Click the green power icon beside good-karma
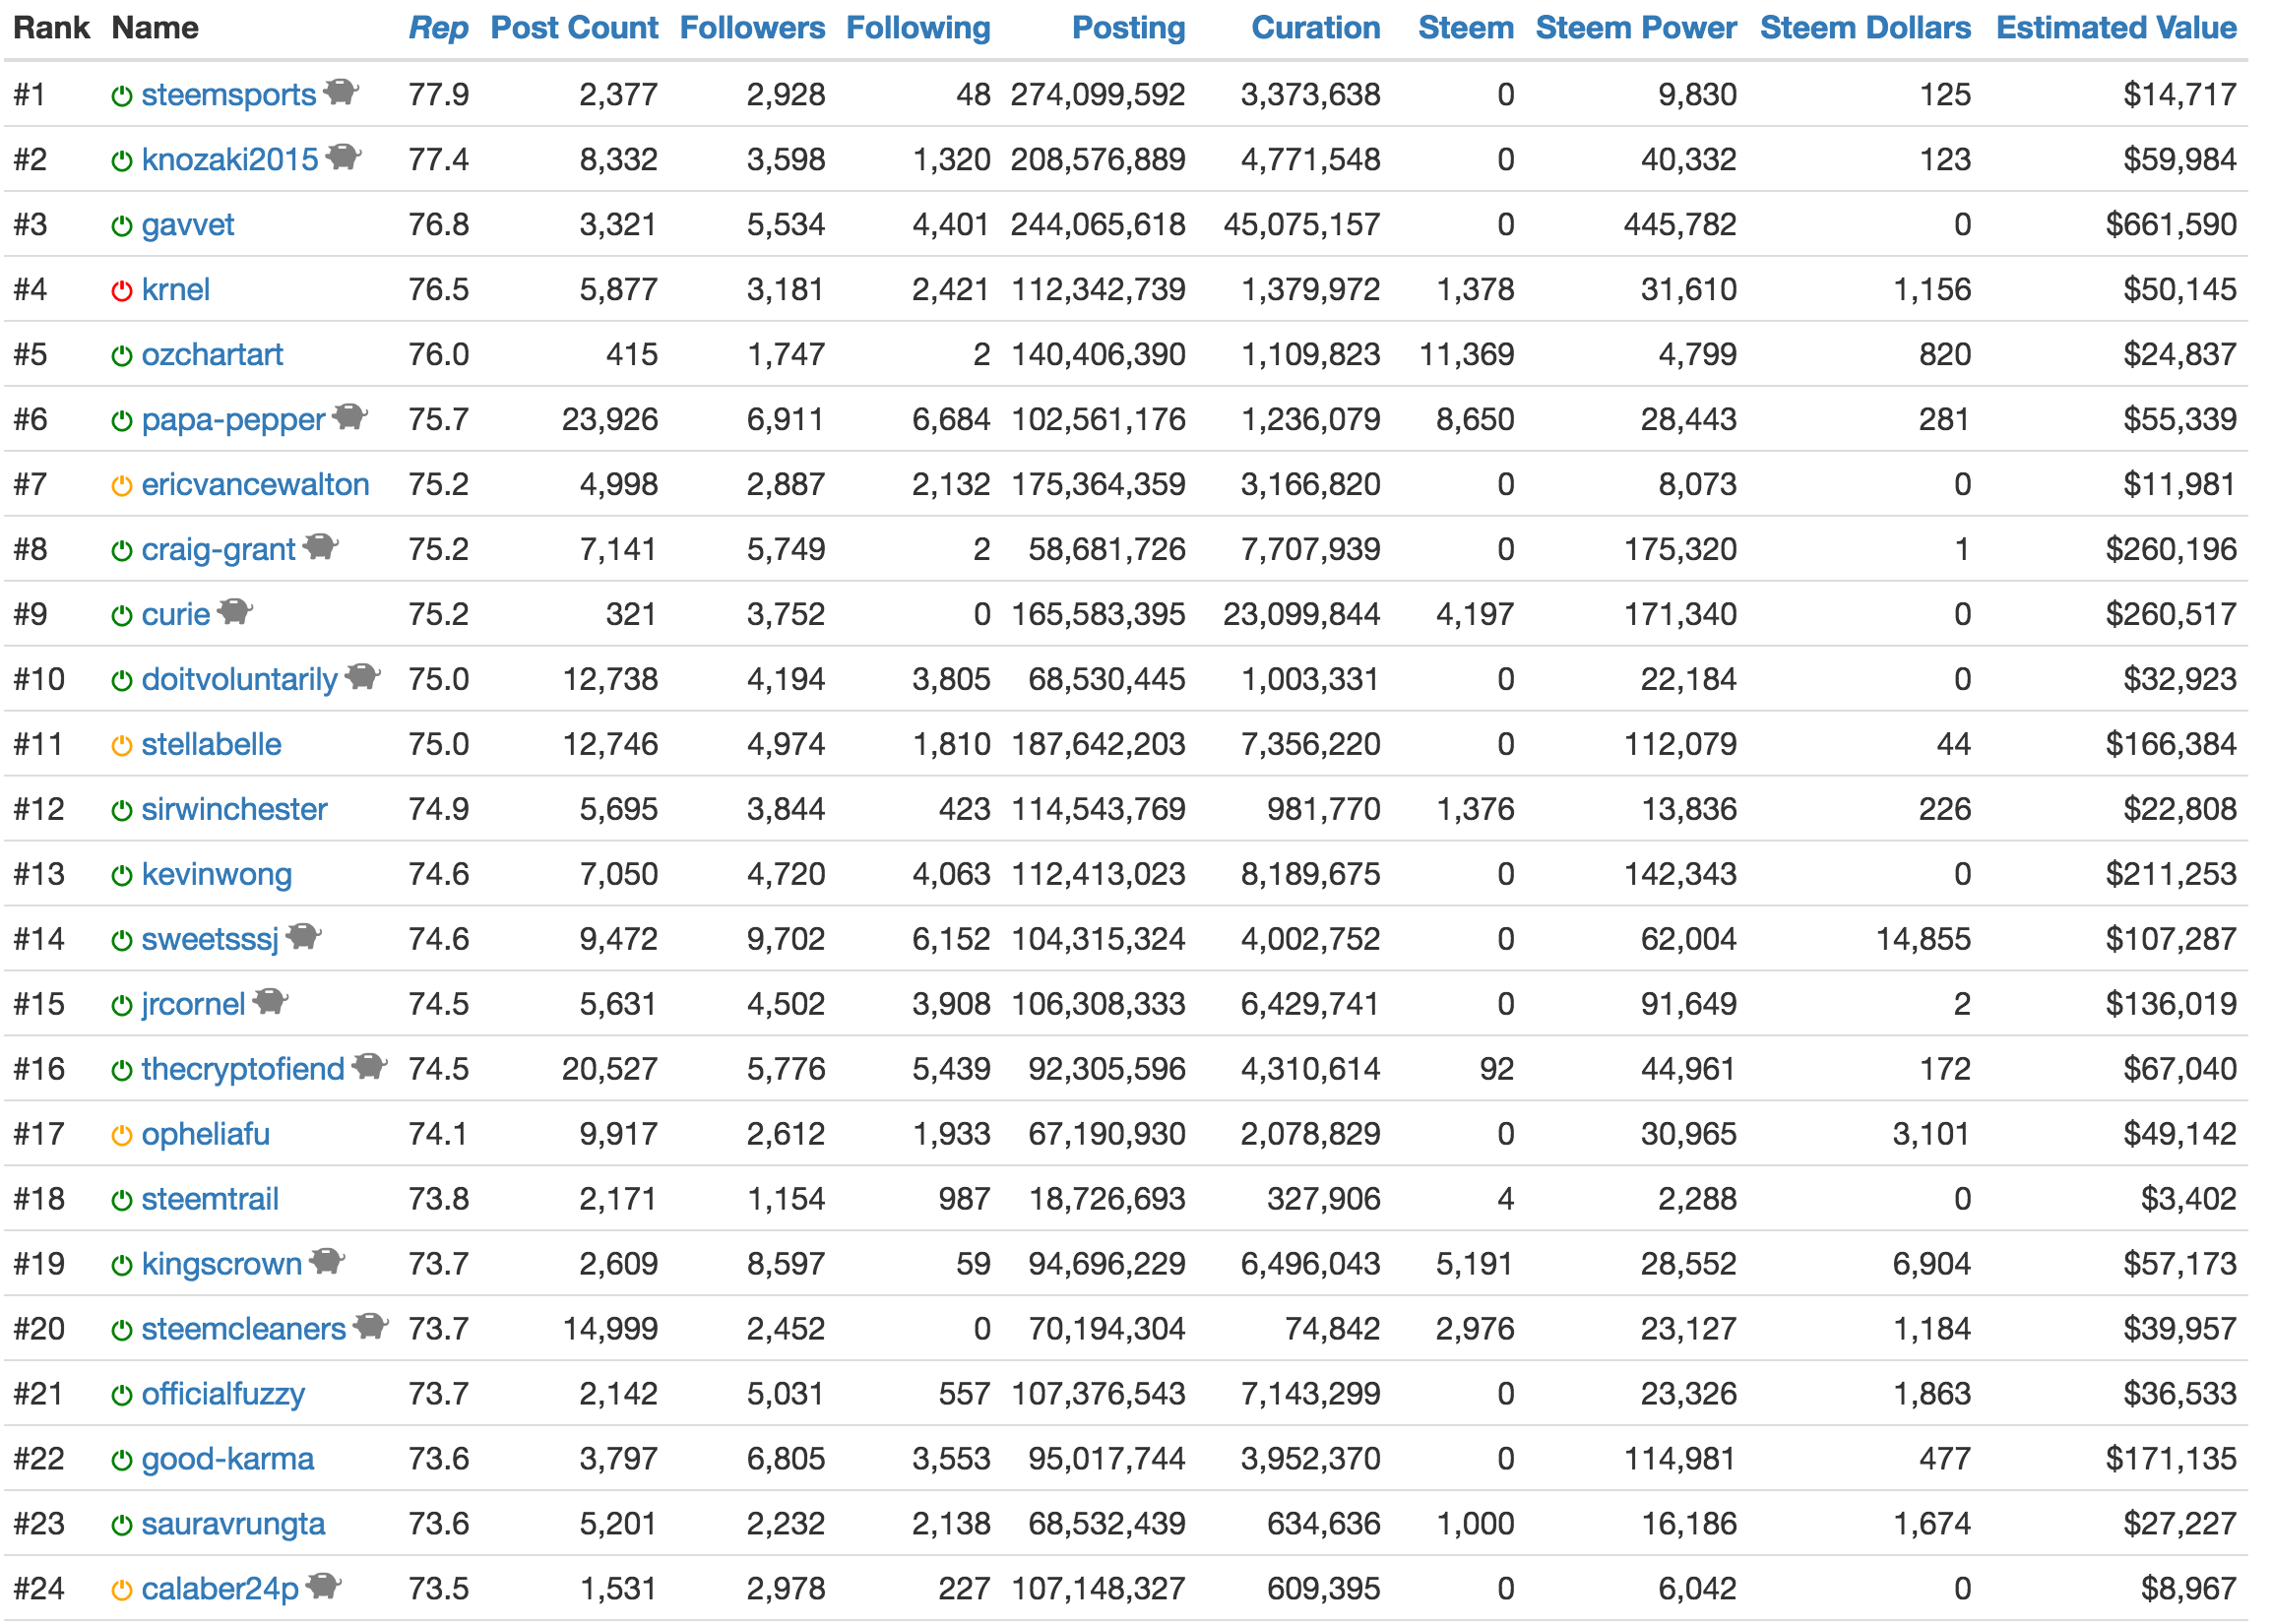 click(122, 1461)
